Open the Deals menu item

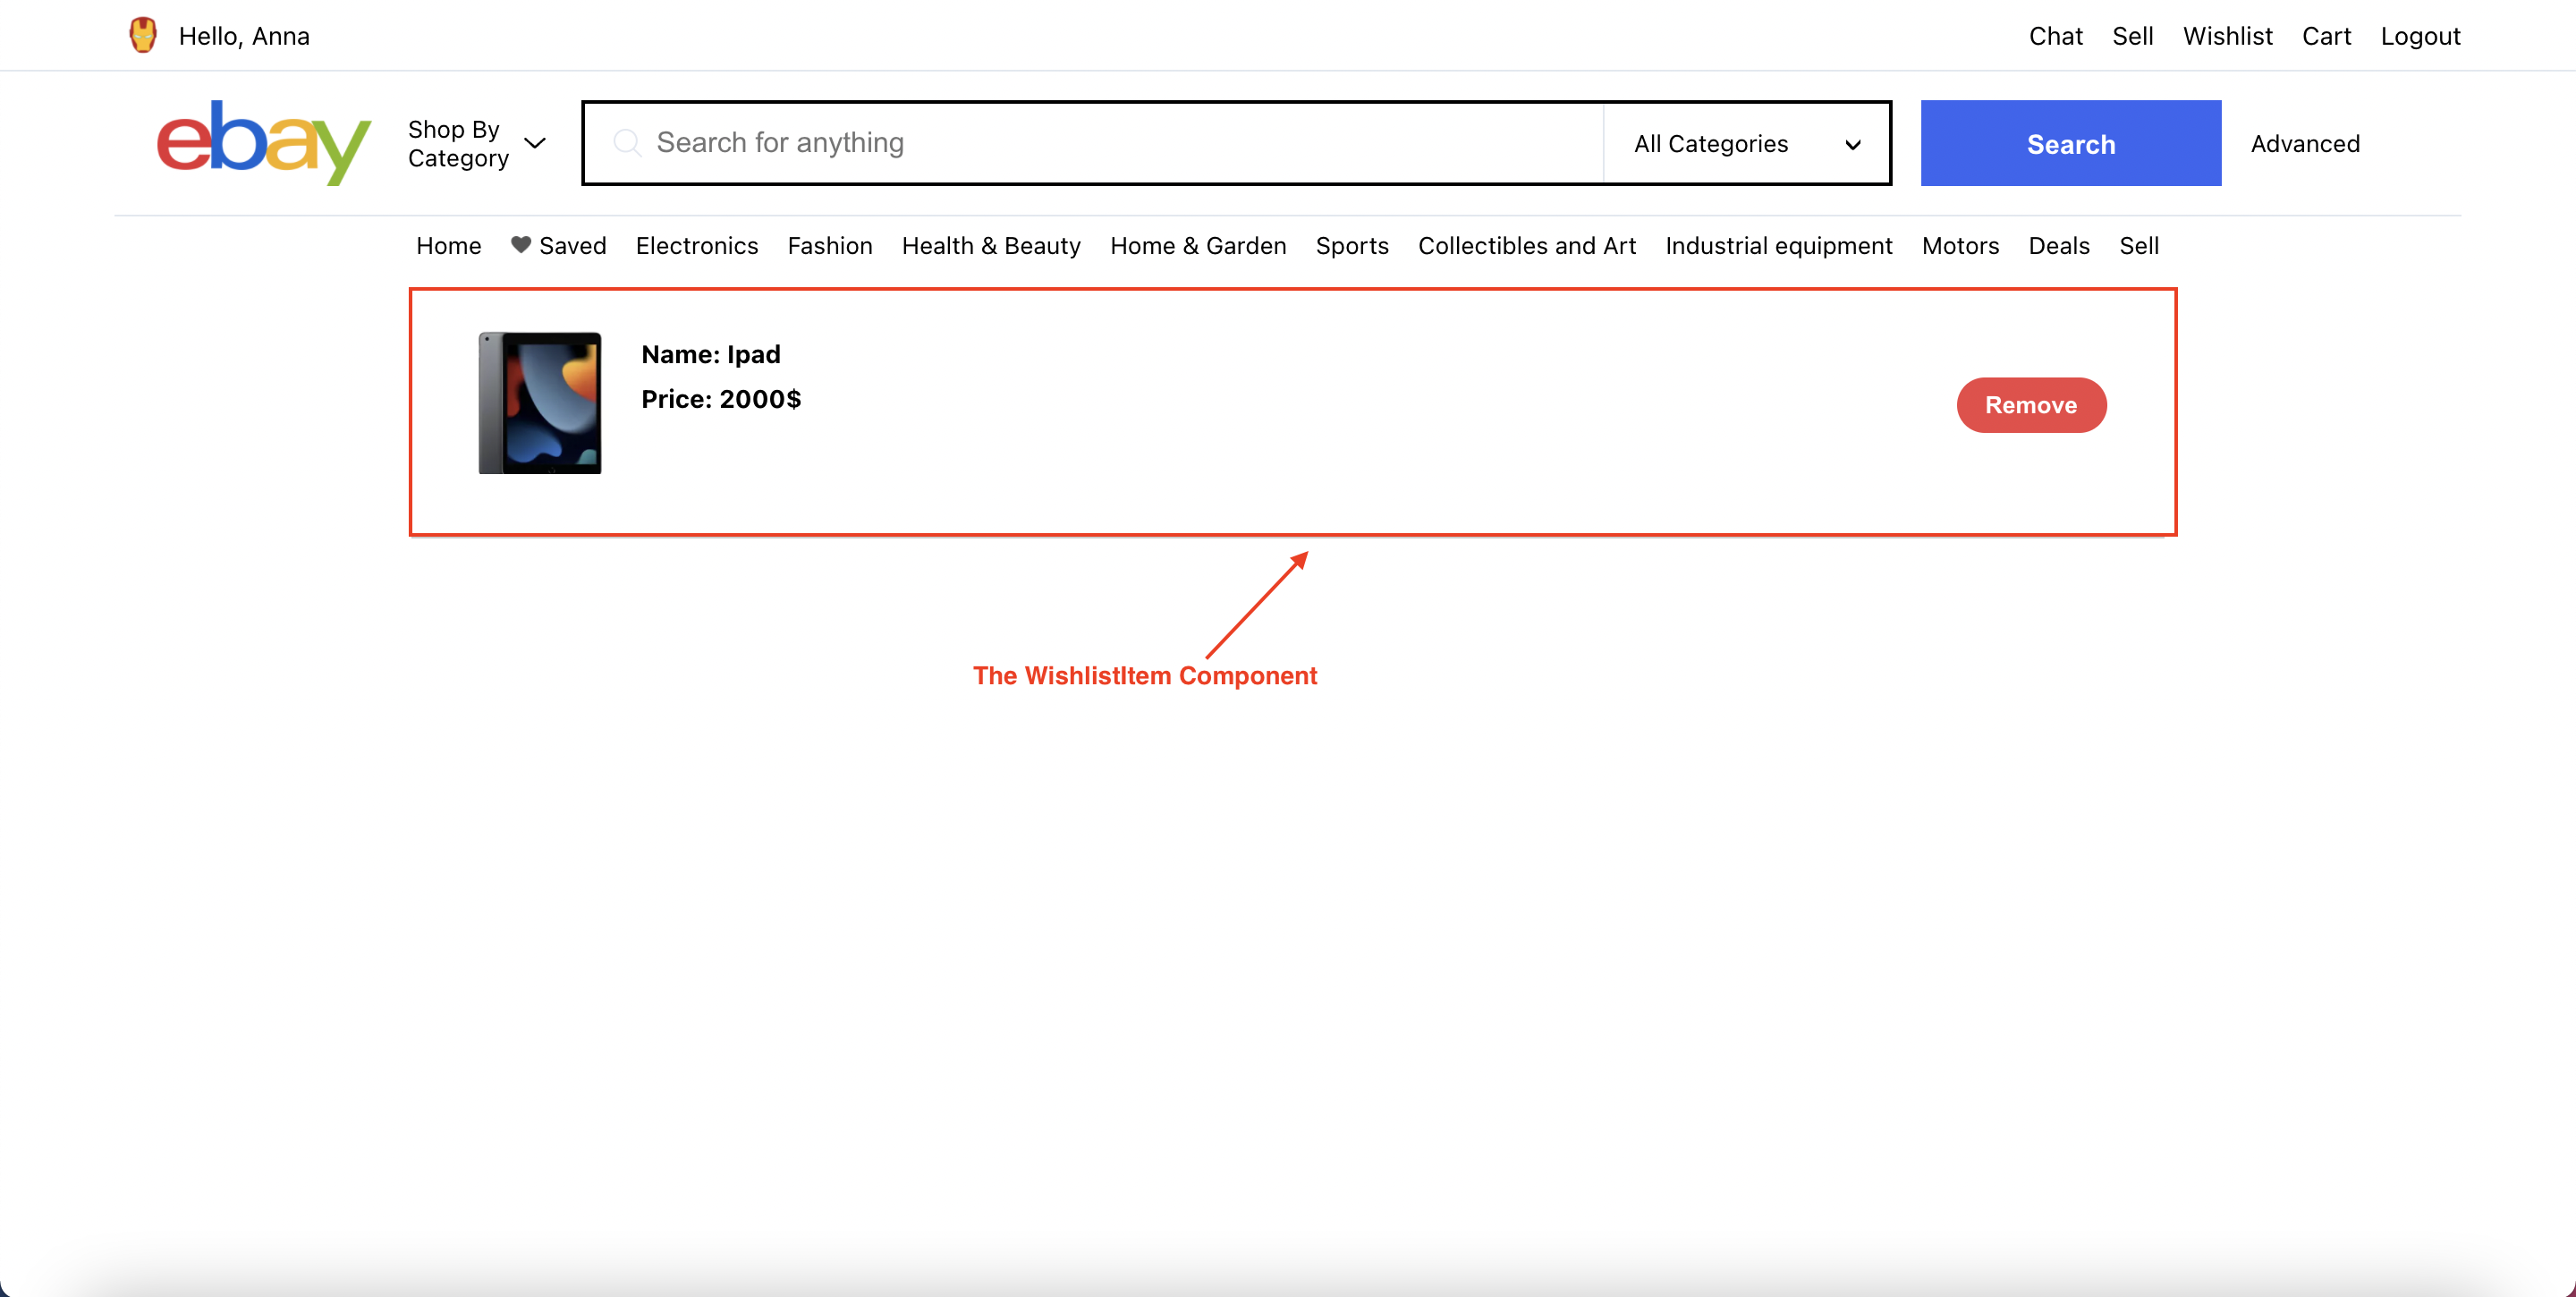click(x=2059, y=246)
